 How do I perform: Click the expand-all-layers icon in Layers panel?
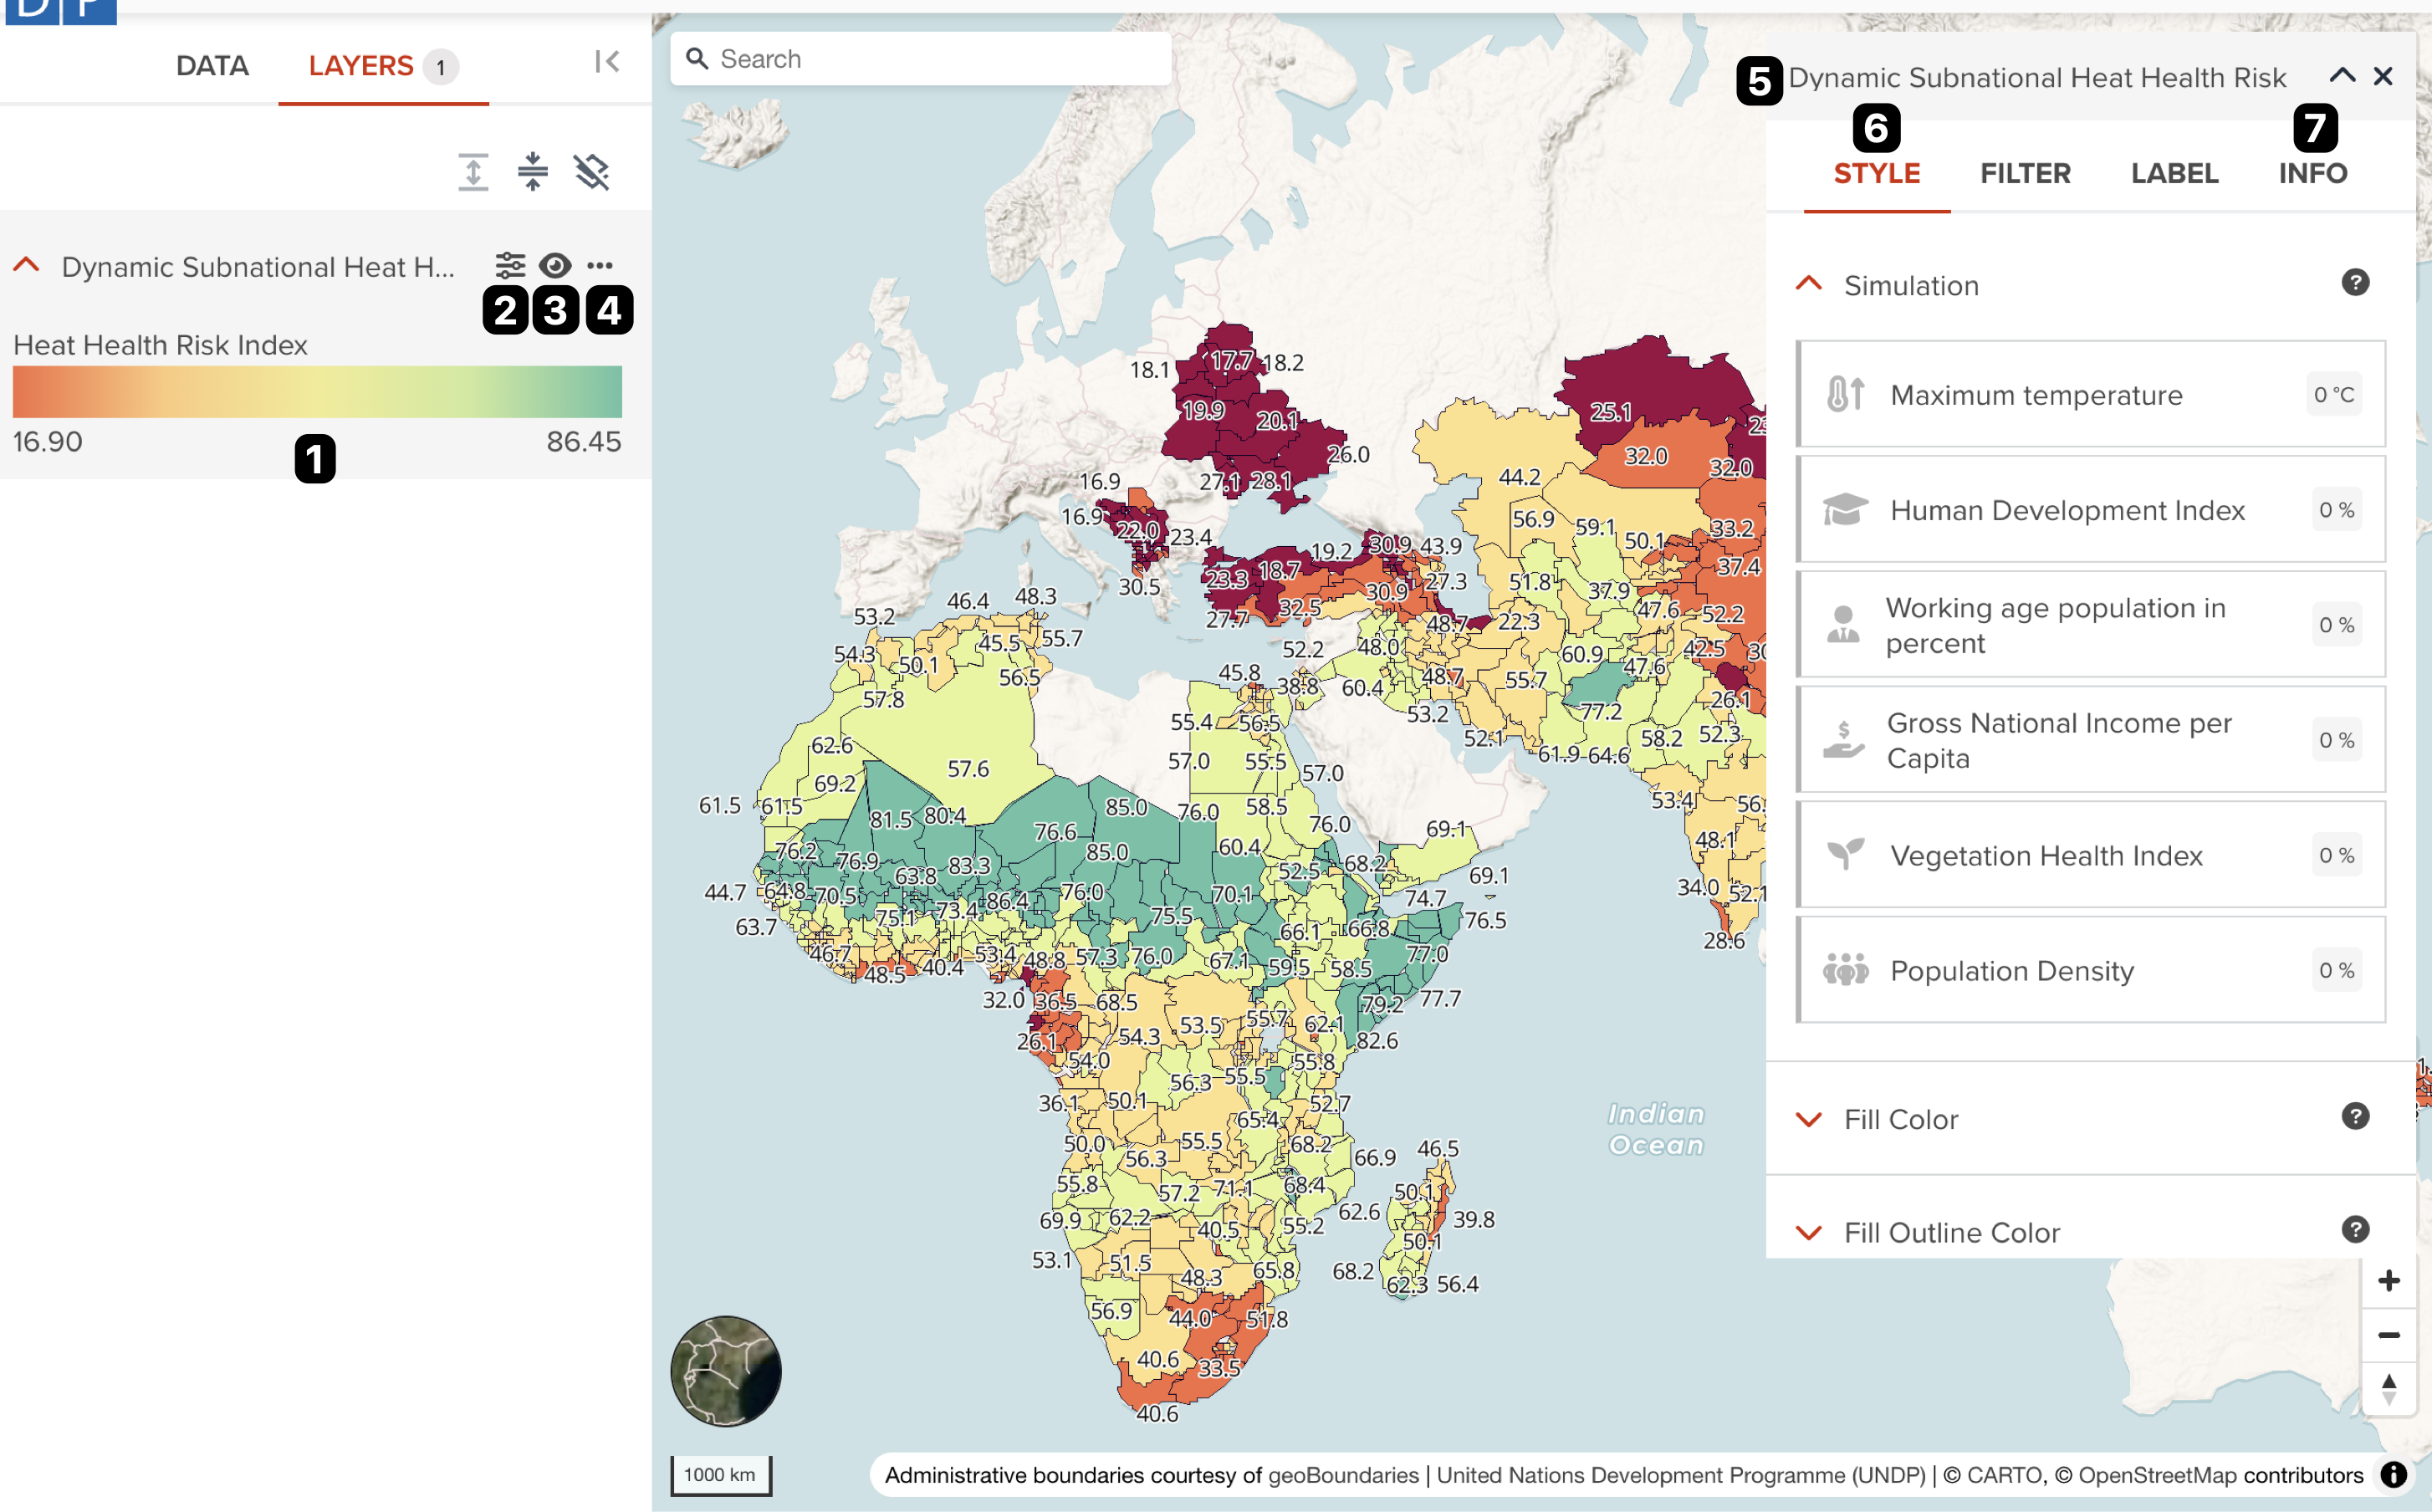coord(472,172)
